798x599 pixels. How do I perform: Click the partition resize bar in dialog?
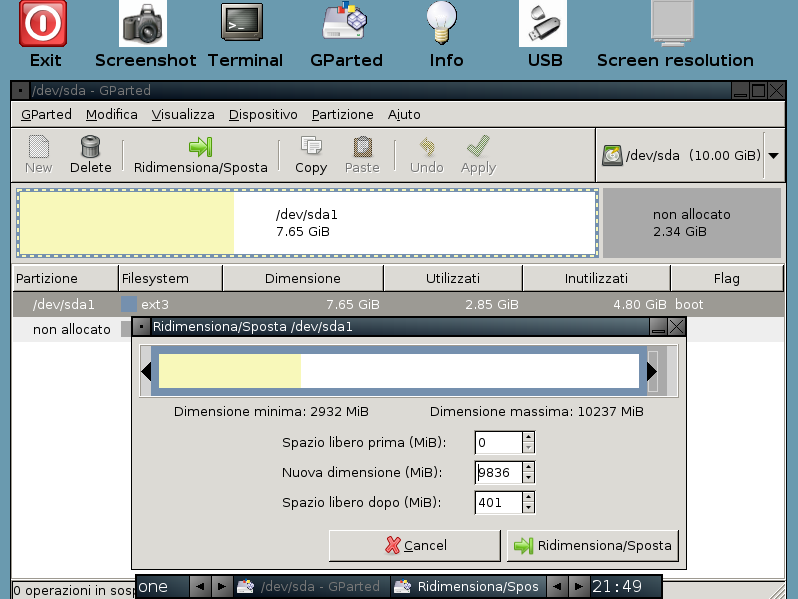(399, 371)
